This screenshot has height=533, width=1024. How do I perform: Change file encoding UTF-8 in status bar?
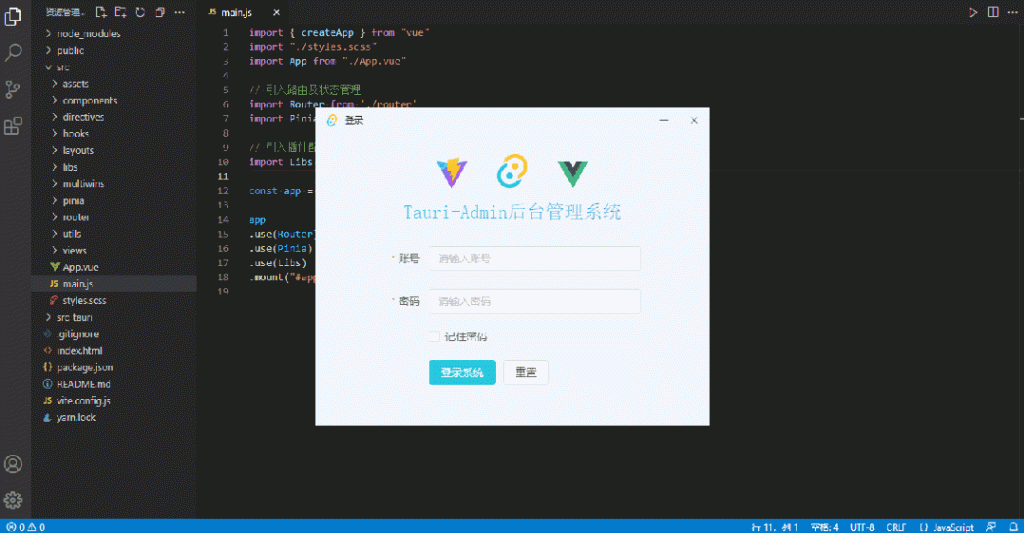point(862,527)
